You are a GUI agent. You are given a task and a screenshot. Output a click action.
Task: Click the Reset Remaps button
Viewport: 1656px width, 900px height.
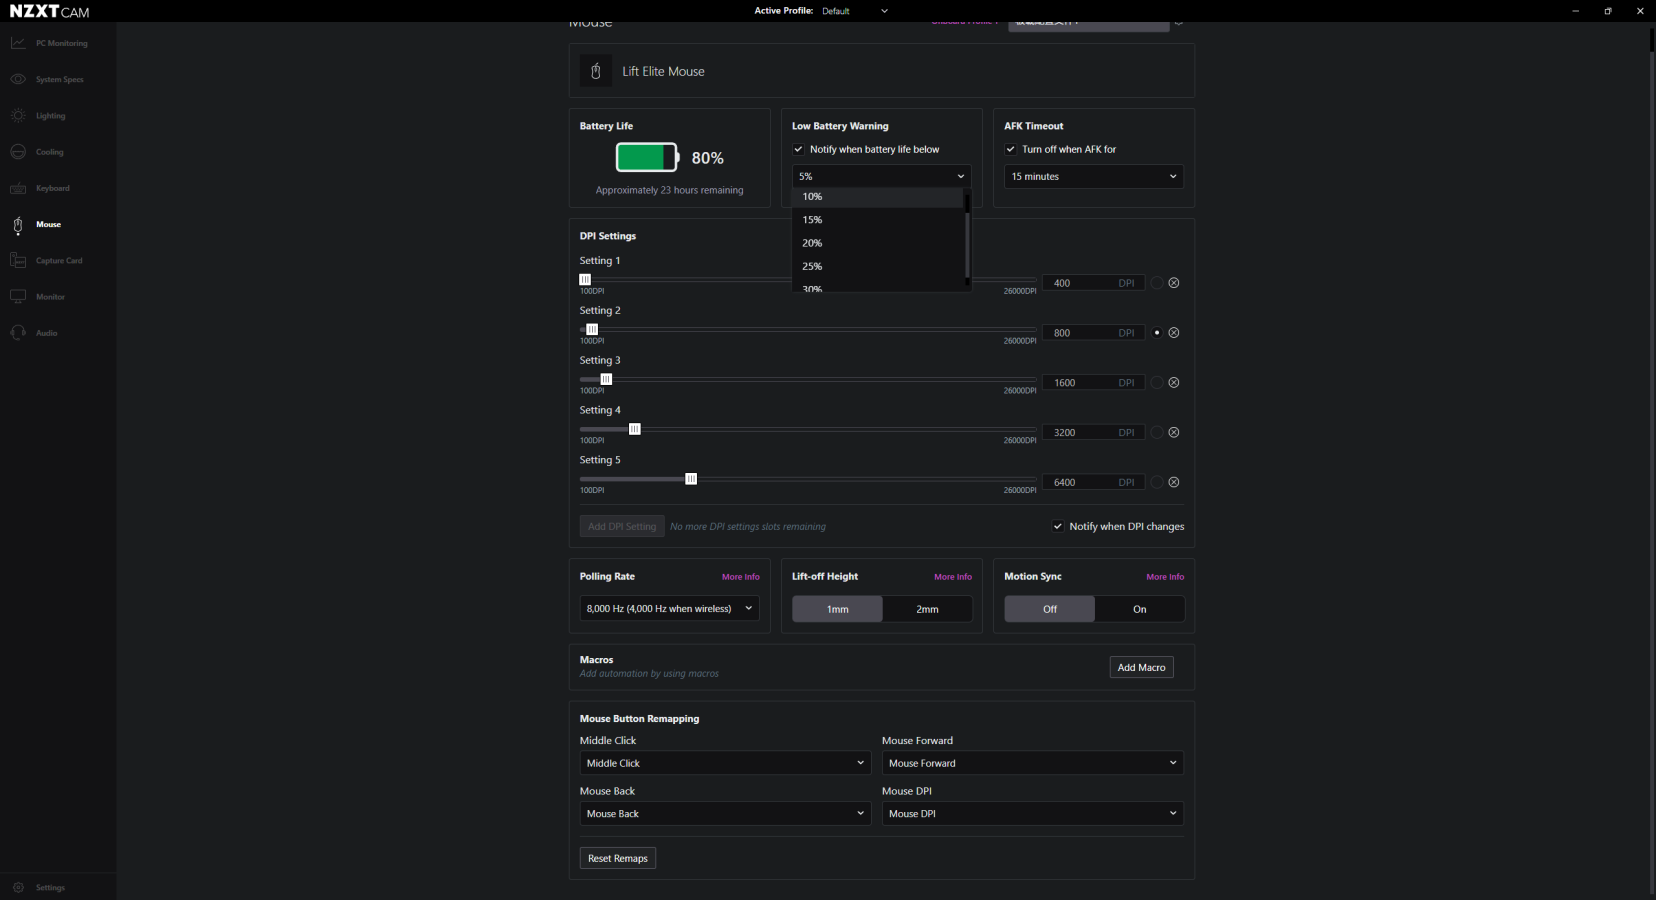tap(617, 858)
